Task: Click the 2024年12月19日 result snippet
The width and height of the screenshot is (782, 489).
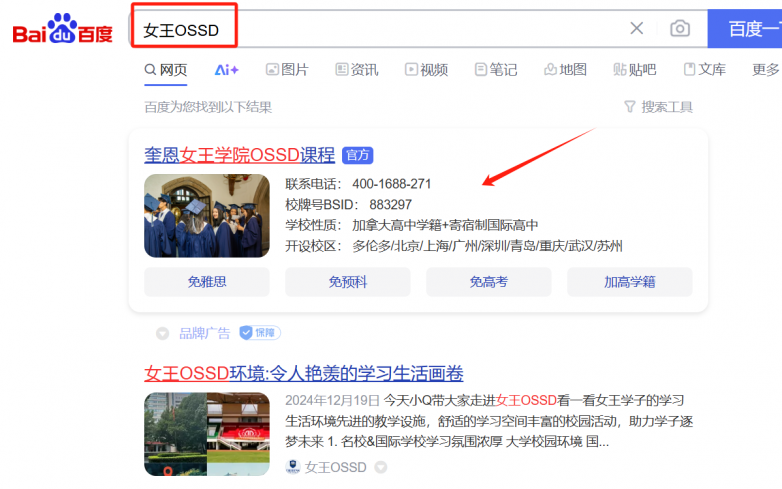Action: click(489, 421)
